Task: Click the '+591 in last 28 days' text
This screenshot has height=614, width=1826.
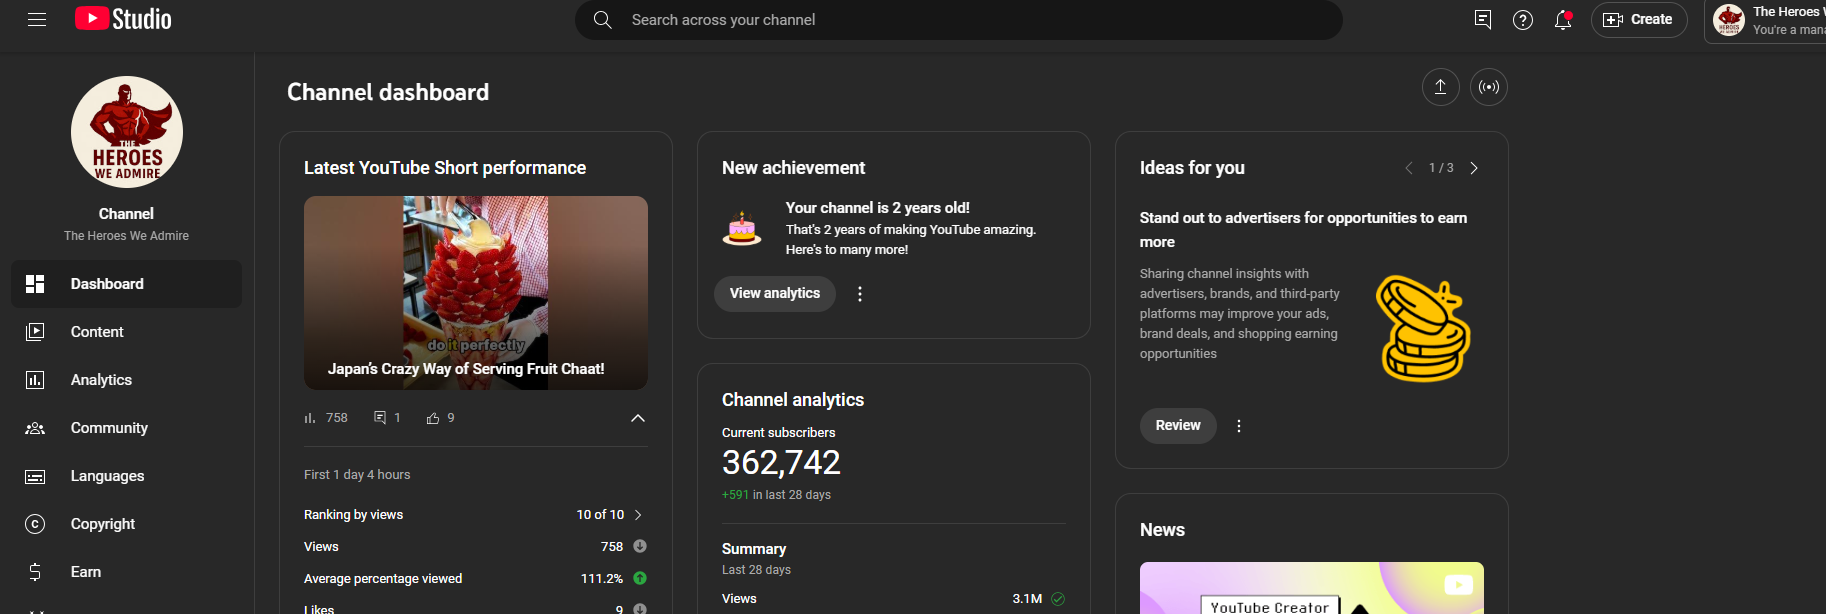Action: [x=776, y=495]
